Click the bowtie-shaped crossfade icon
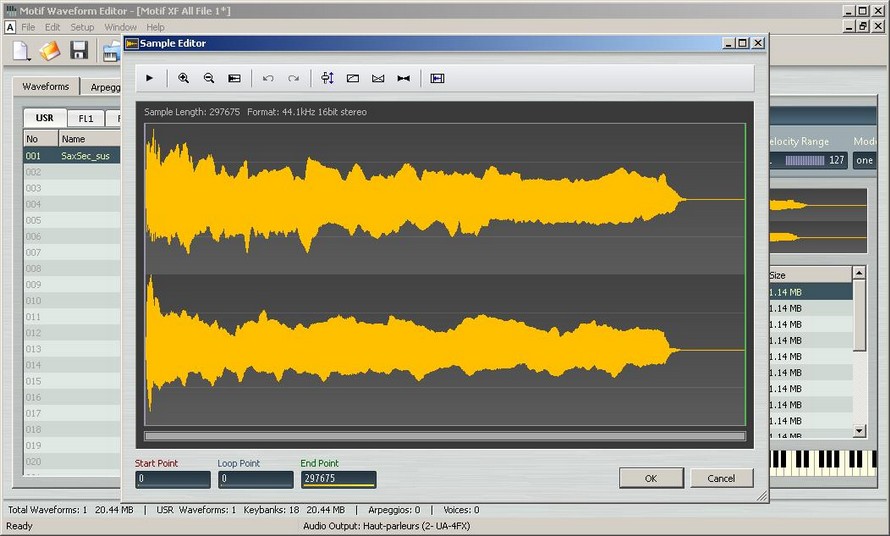Viewport: 890px width, 536px height. [x=403, y=78]
